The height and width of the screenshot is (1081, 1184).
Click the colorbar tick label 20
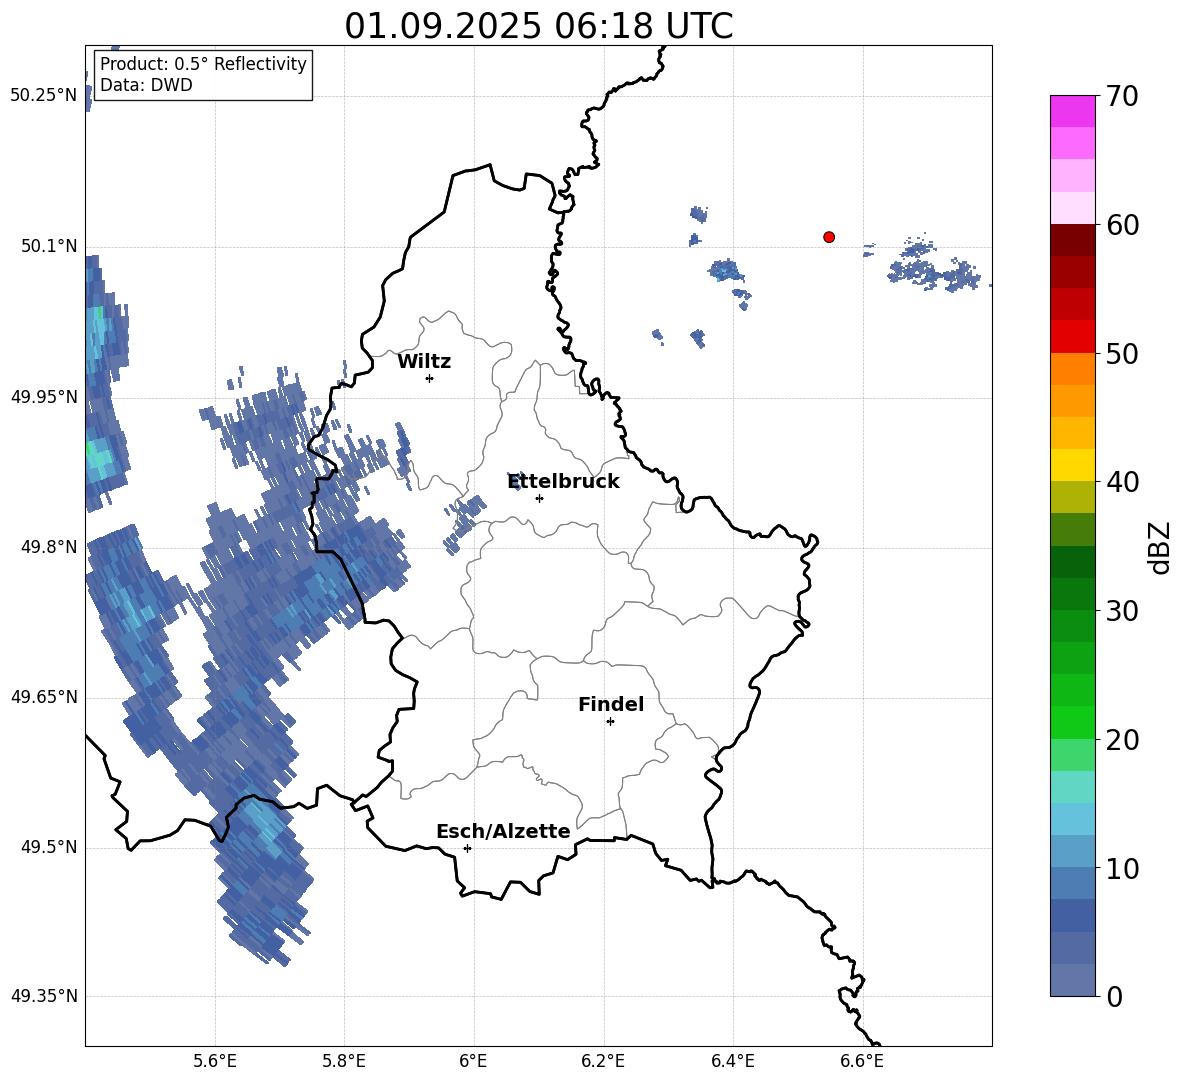pyautogui.click(x=1122, y=740)
